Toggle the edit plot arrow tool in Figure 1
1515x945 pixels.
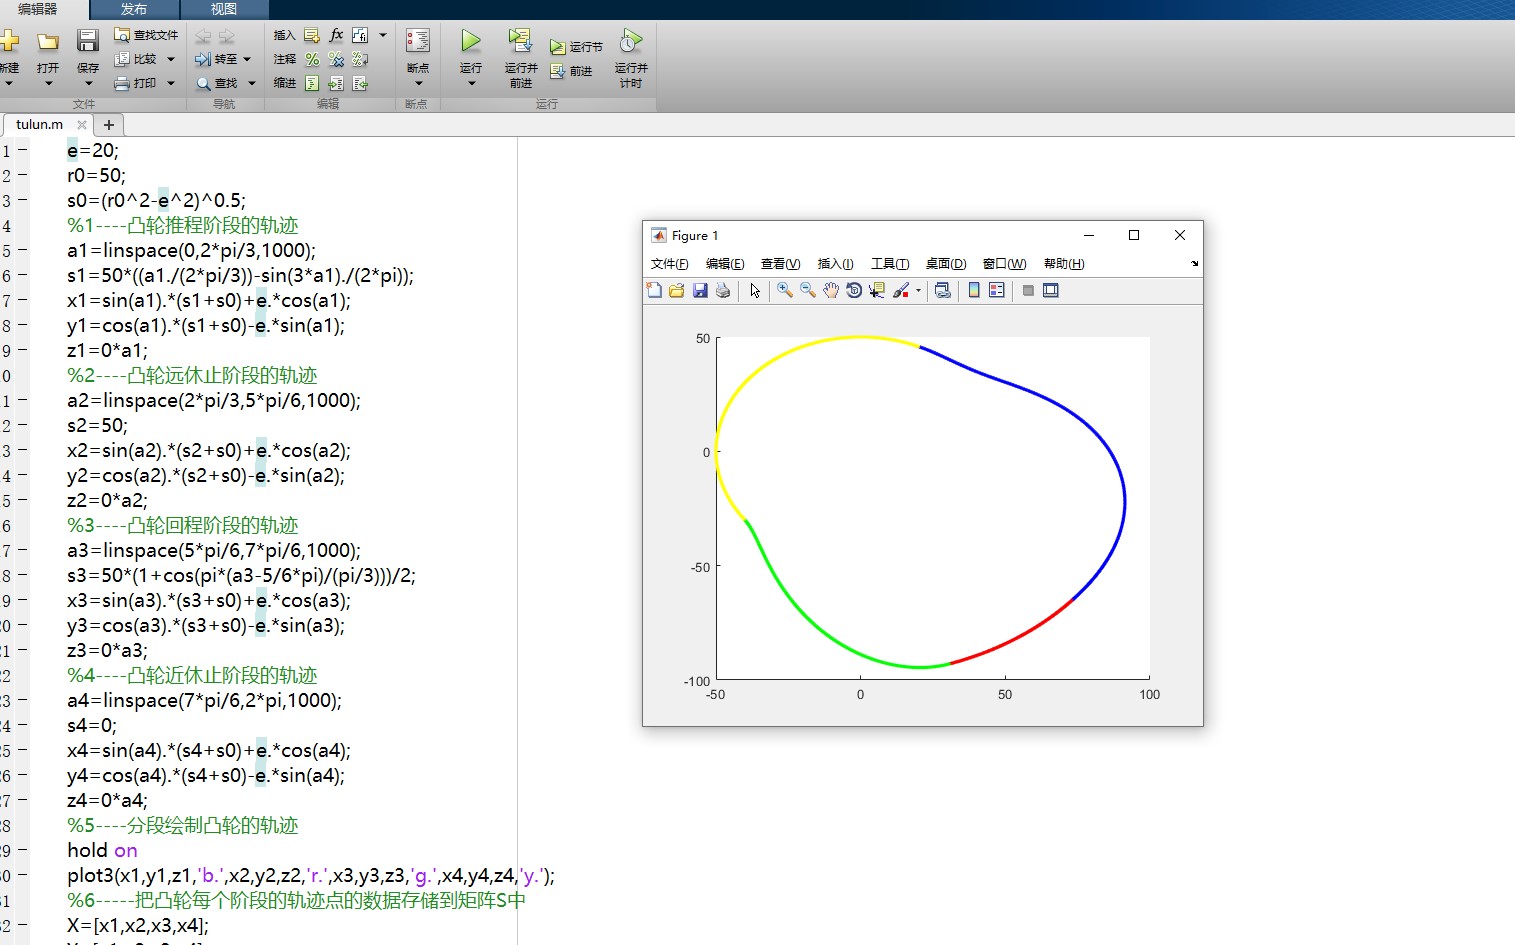[755, 291]
